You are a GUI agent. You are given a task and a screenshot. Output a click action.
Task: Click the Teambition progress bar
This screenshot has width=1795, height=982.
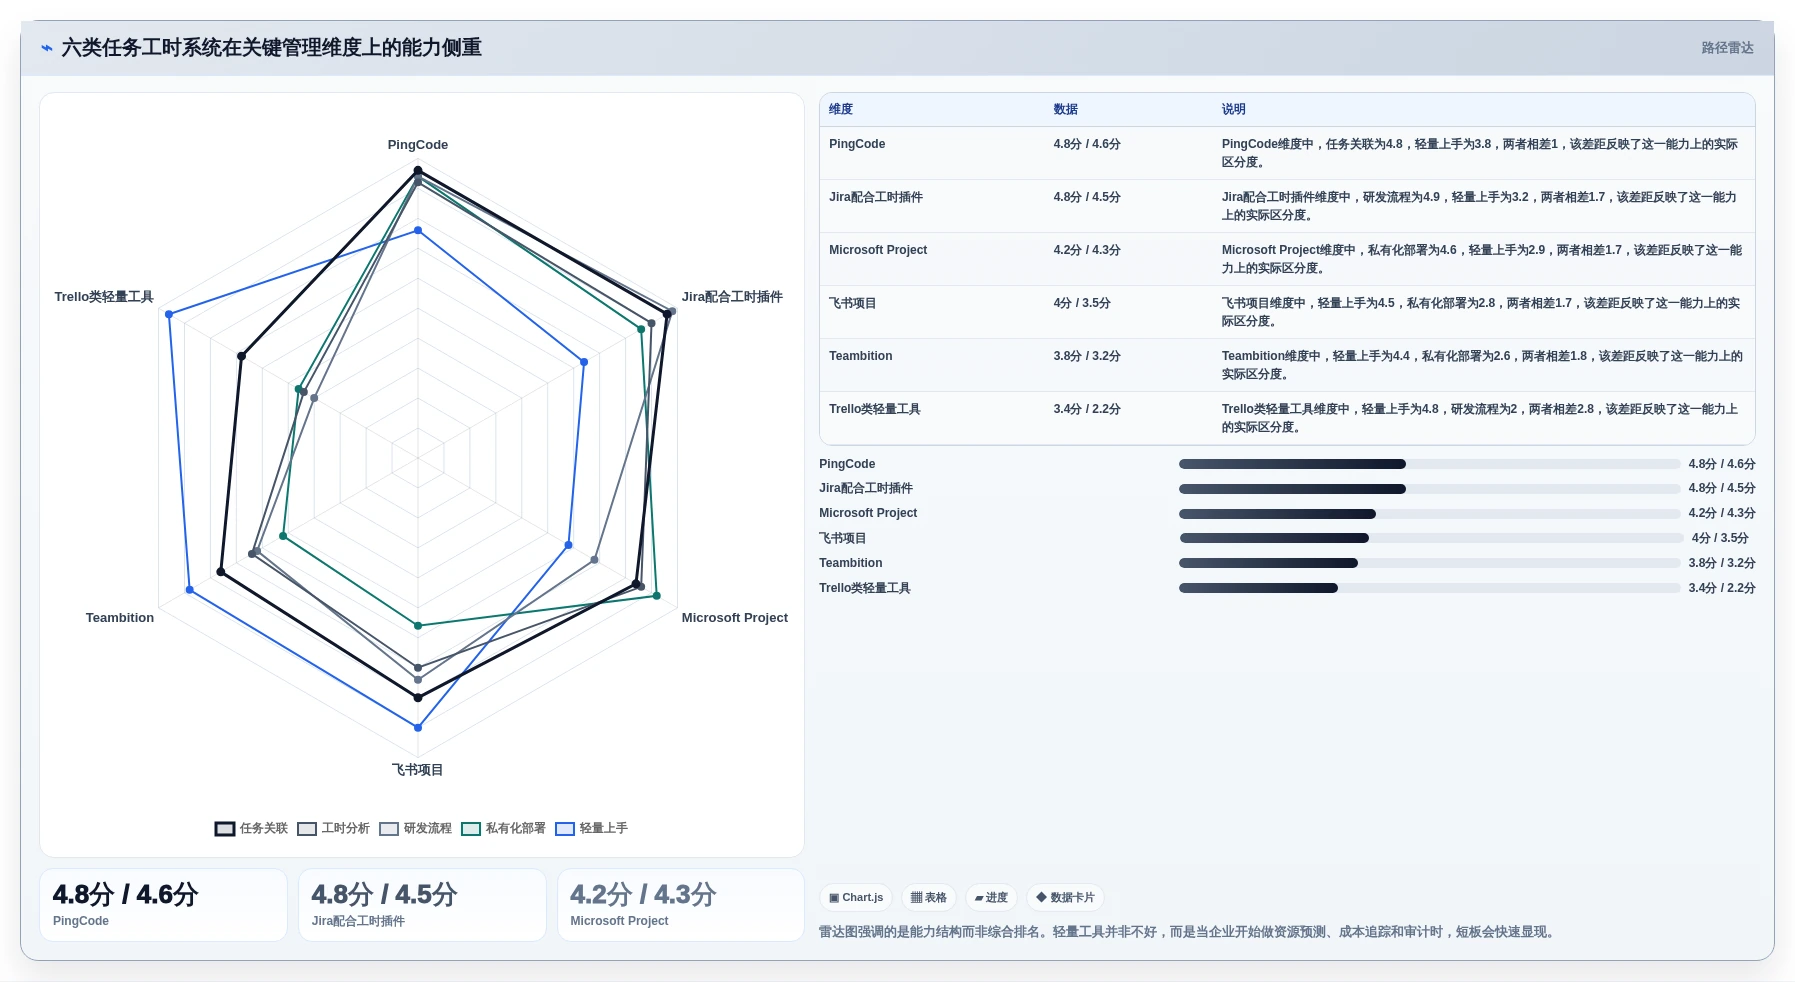[x=1429, y=563]
